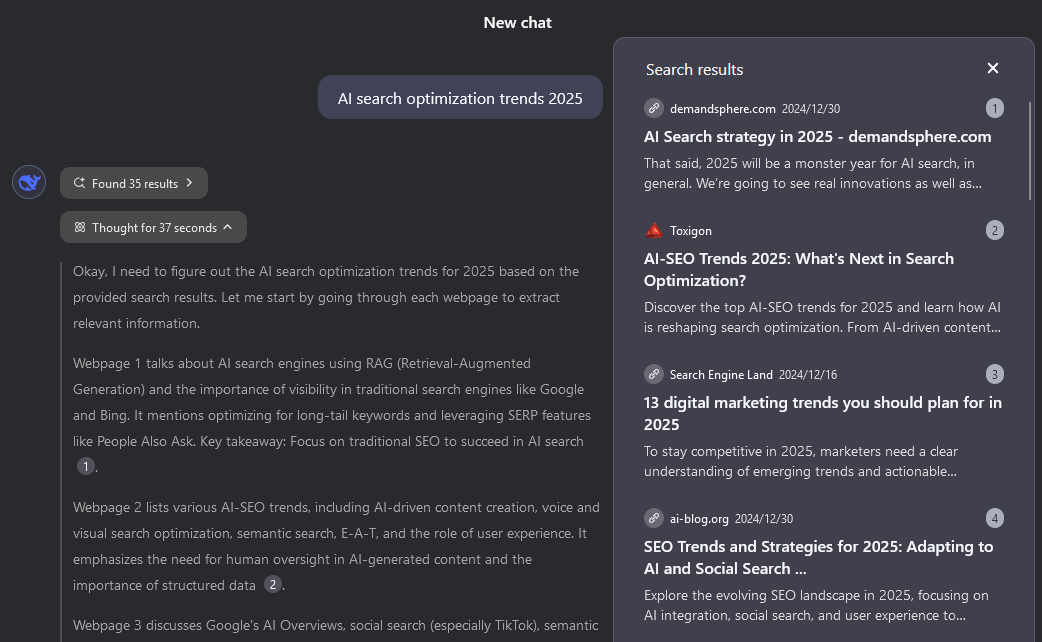The width and height of the screenshot is (1042, 642).
Task: Click the paragraph beginning 'Webpage 1 talks about'
Action: [332, 415]
